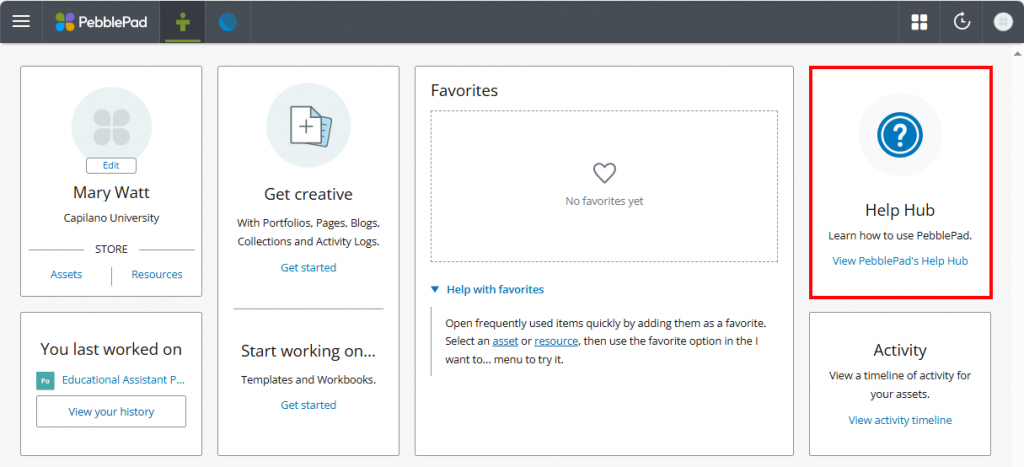Click the Favorites heading

(x=464, y=90)
